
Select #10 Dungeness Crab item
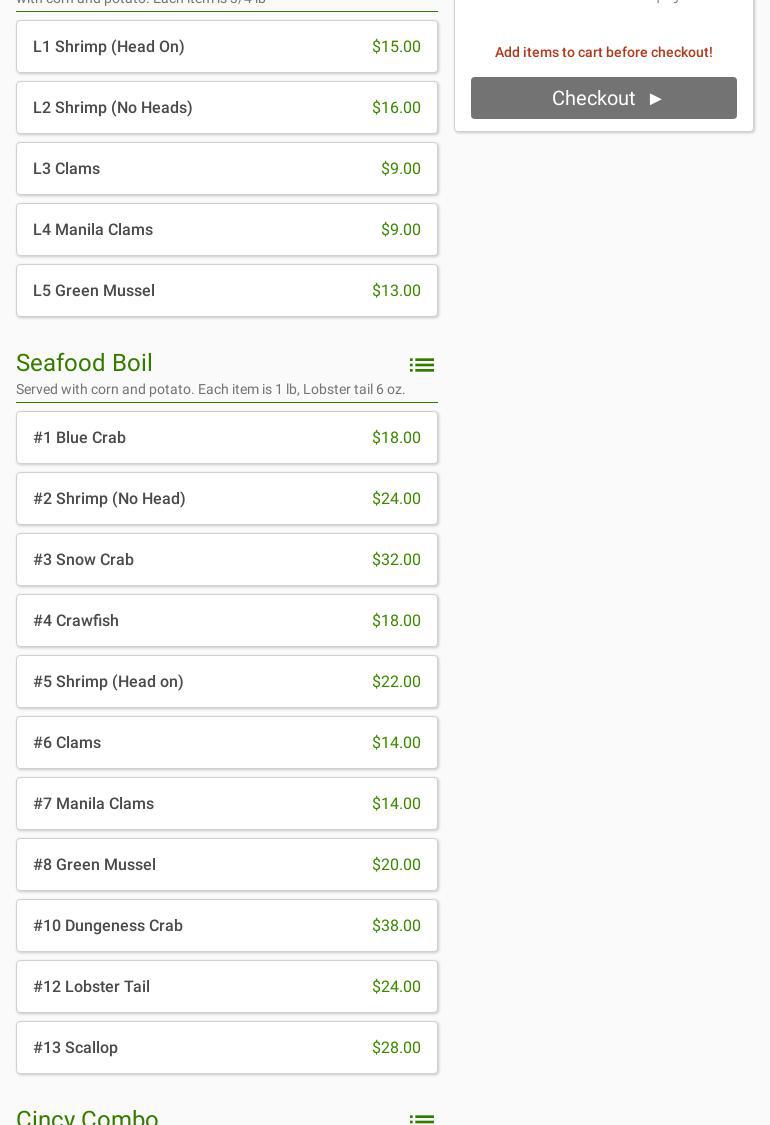(x=227, y=926)
